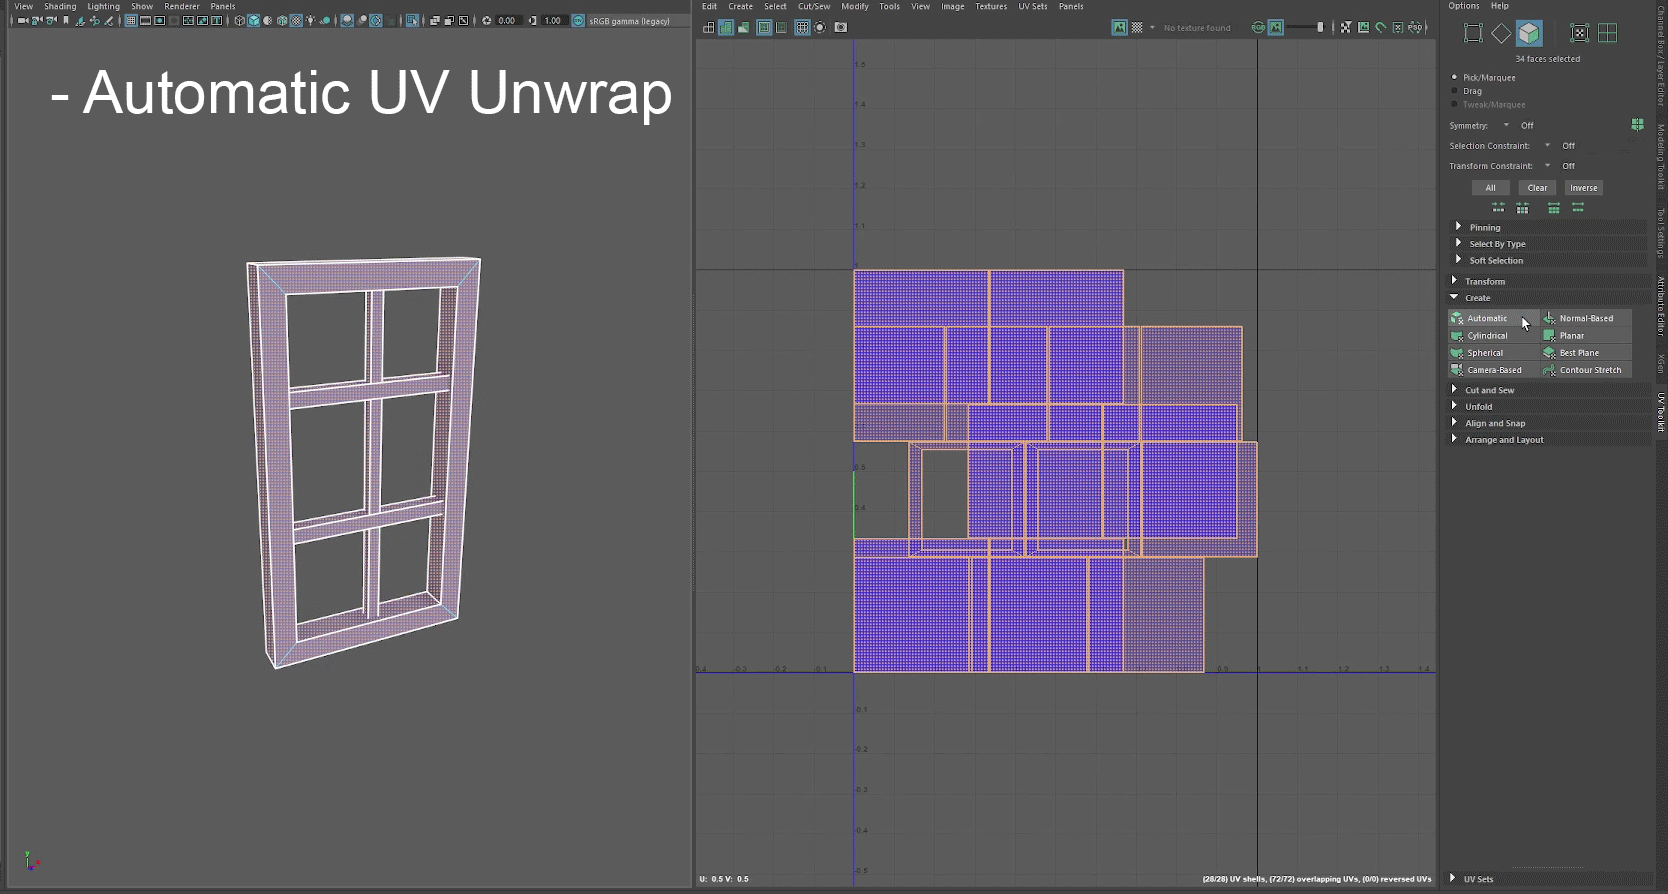1668x894 pixels.
Task: Click the gamma reset icon
Action: click(x=532, y=20)
